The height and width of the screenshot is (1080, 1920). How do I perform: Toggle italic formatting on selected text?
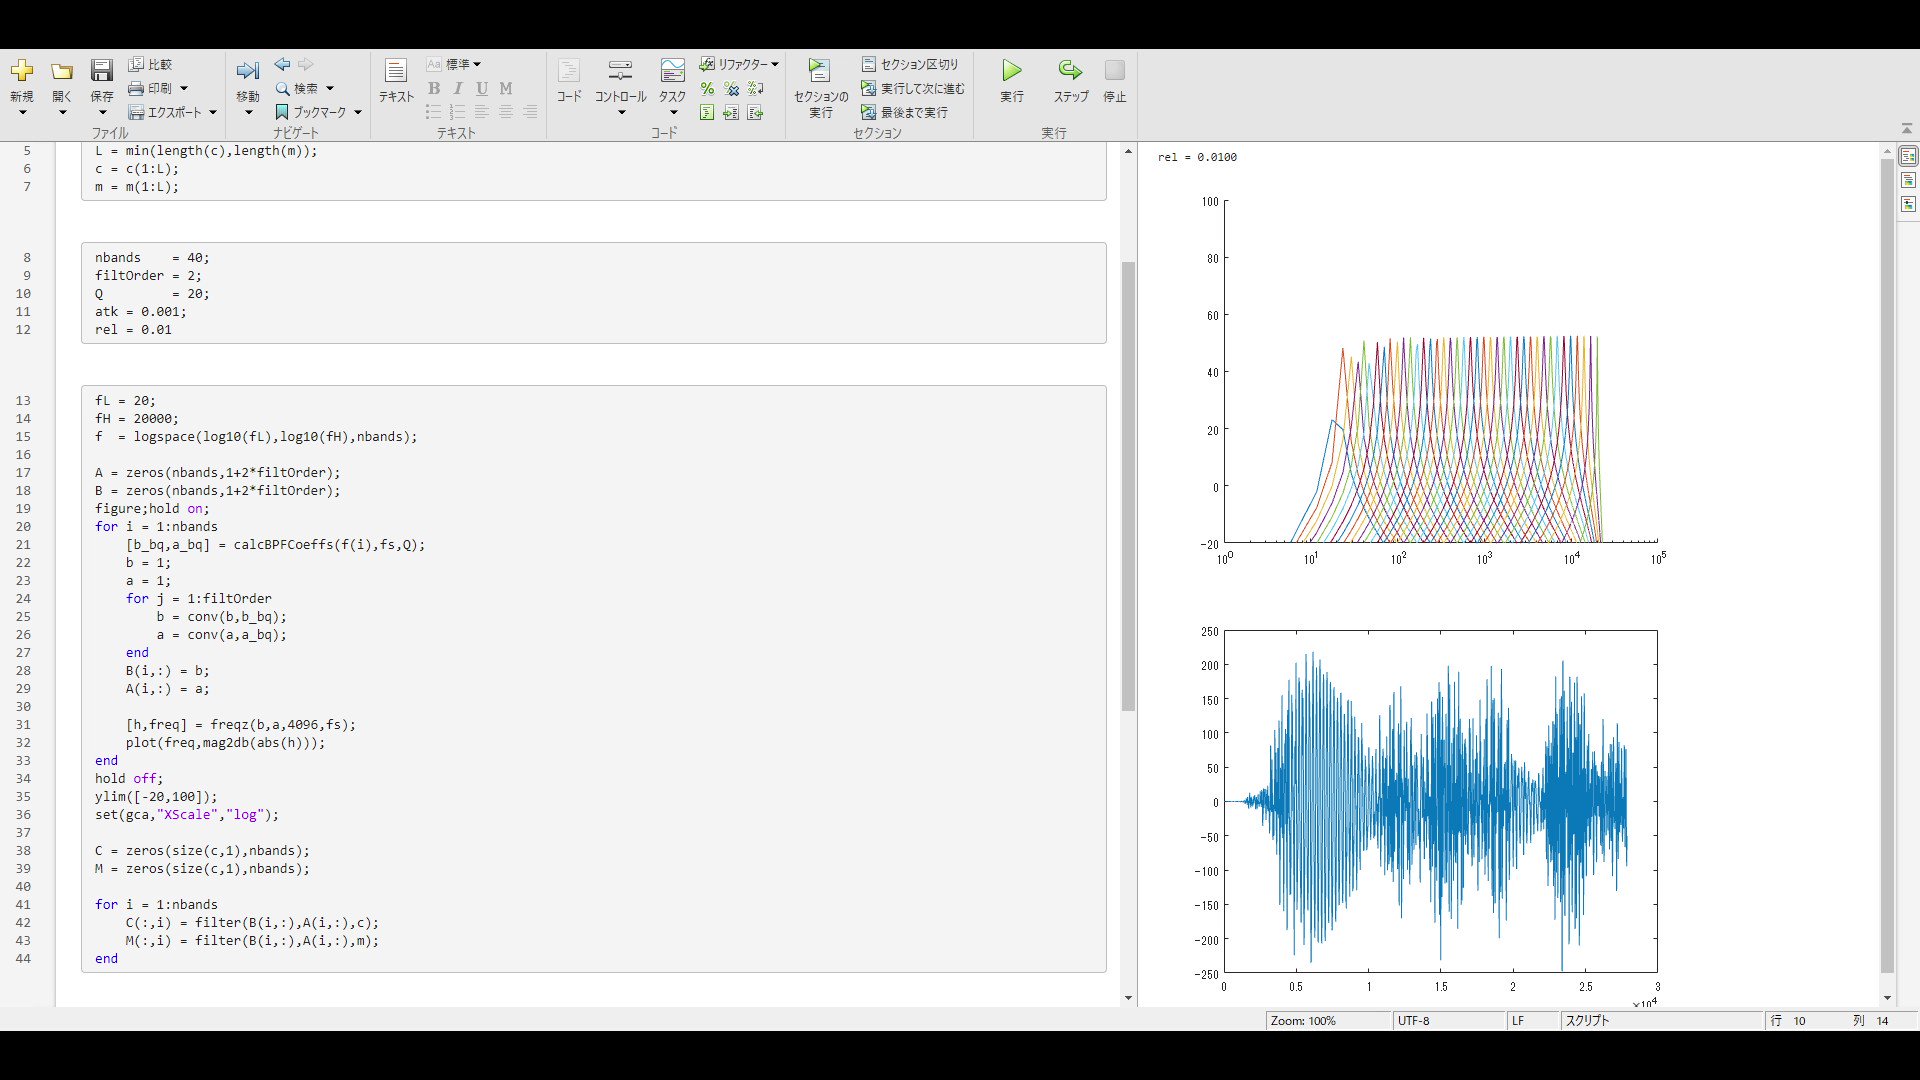(458, 88)
